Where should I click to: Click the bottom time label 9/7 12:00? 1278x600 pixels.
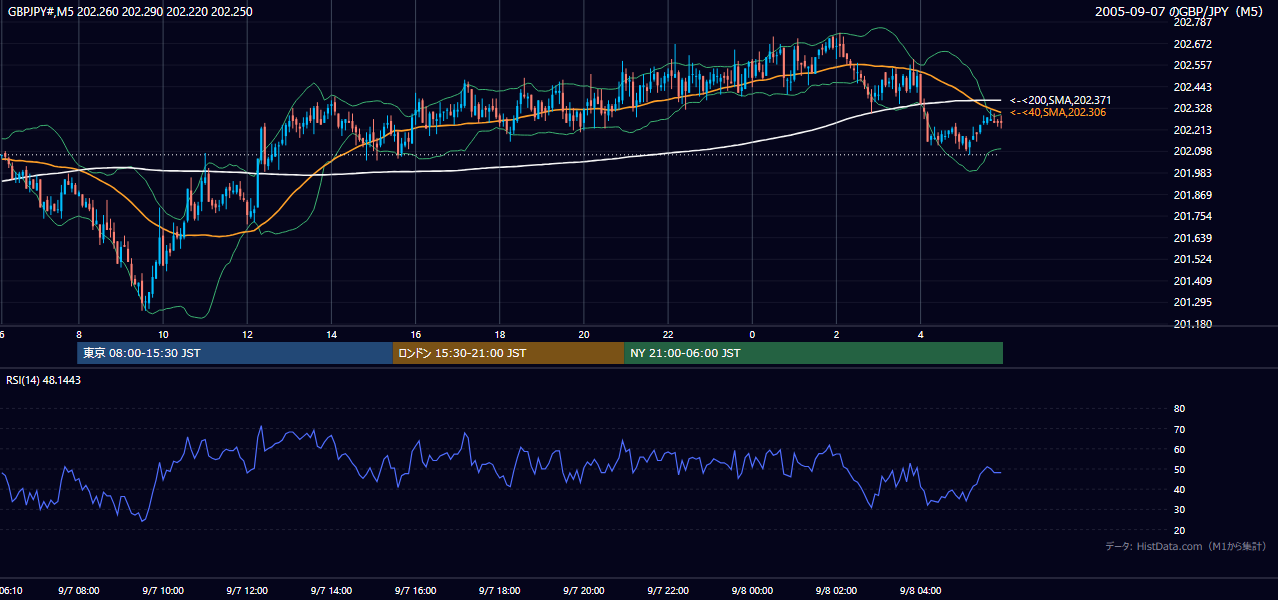tap(246, 591)
